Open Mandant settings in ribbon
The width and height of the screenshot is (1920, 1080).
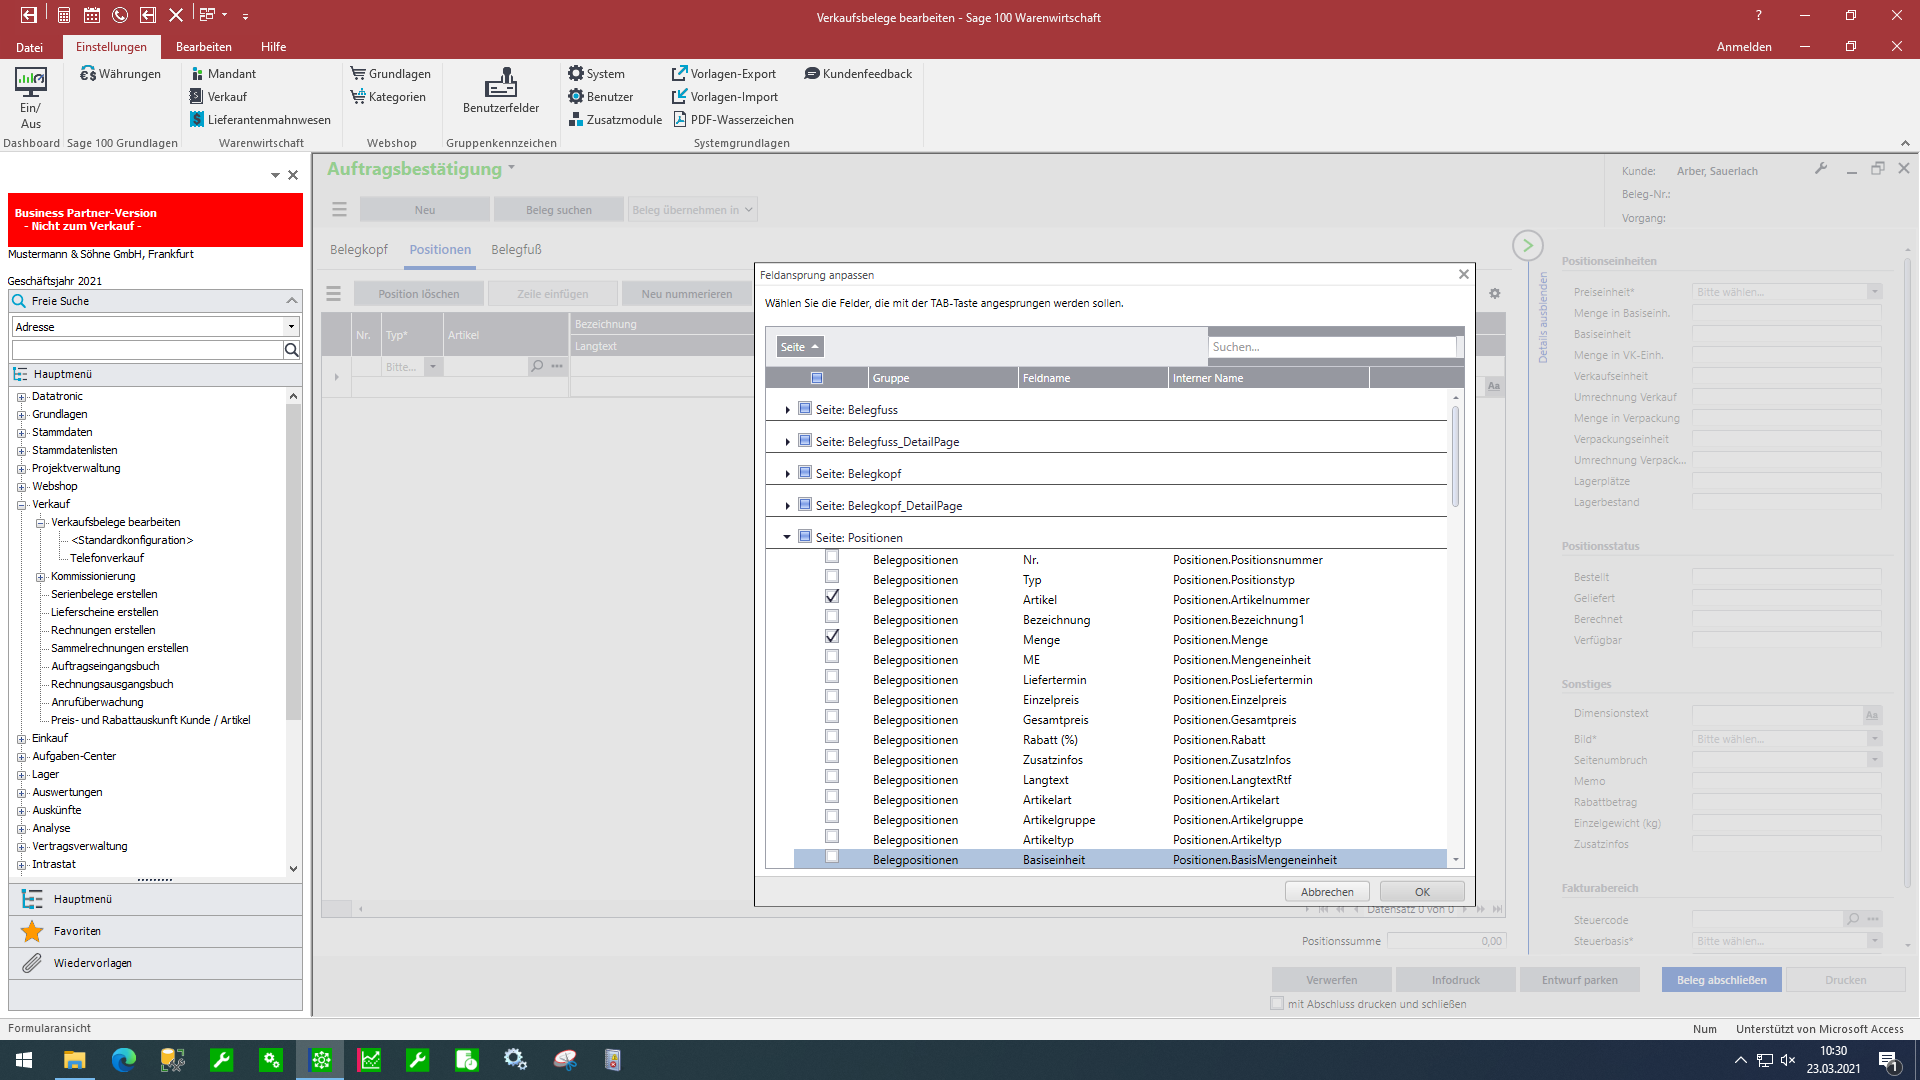click(223, 74)
